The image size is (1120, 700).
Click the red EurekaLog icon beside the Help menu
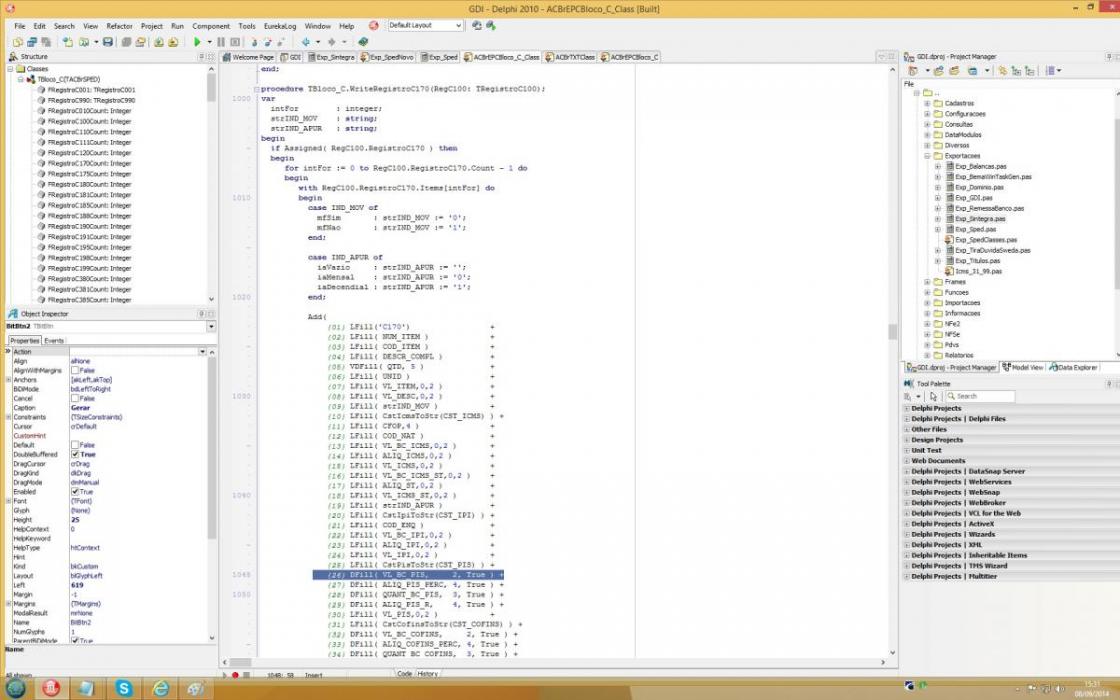[x=374, y=26]
